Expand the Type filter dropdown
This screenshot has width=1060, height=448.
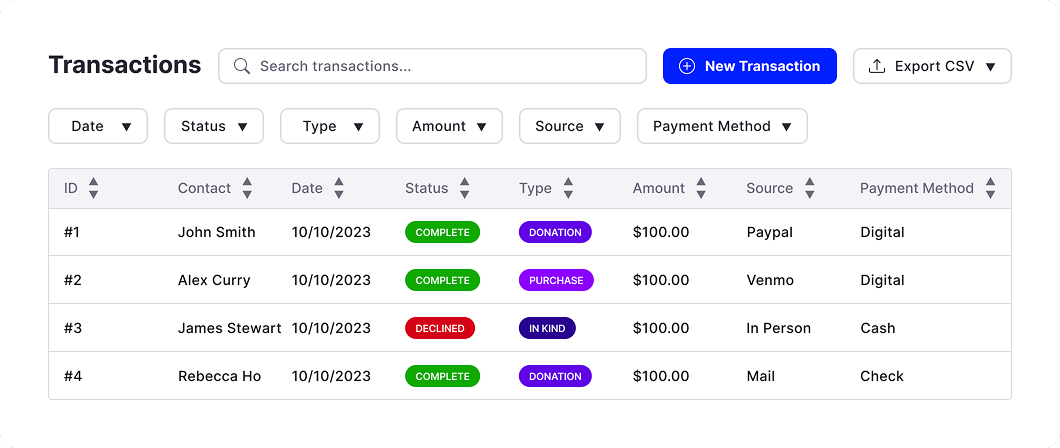[330, 126]
